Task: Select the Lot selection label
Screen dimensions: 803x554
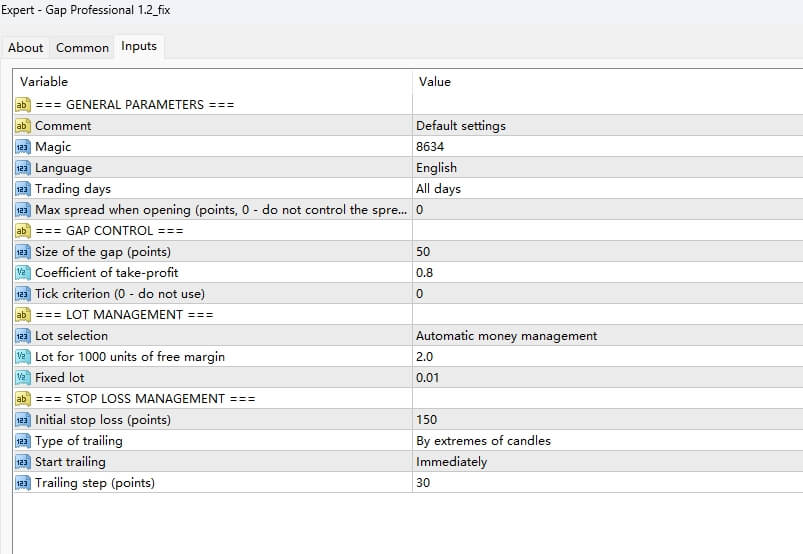Action: tap(71, 336)
